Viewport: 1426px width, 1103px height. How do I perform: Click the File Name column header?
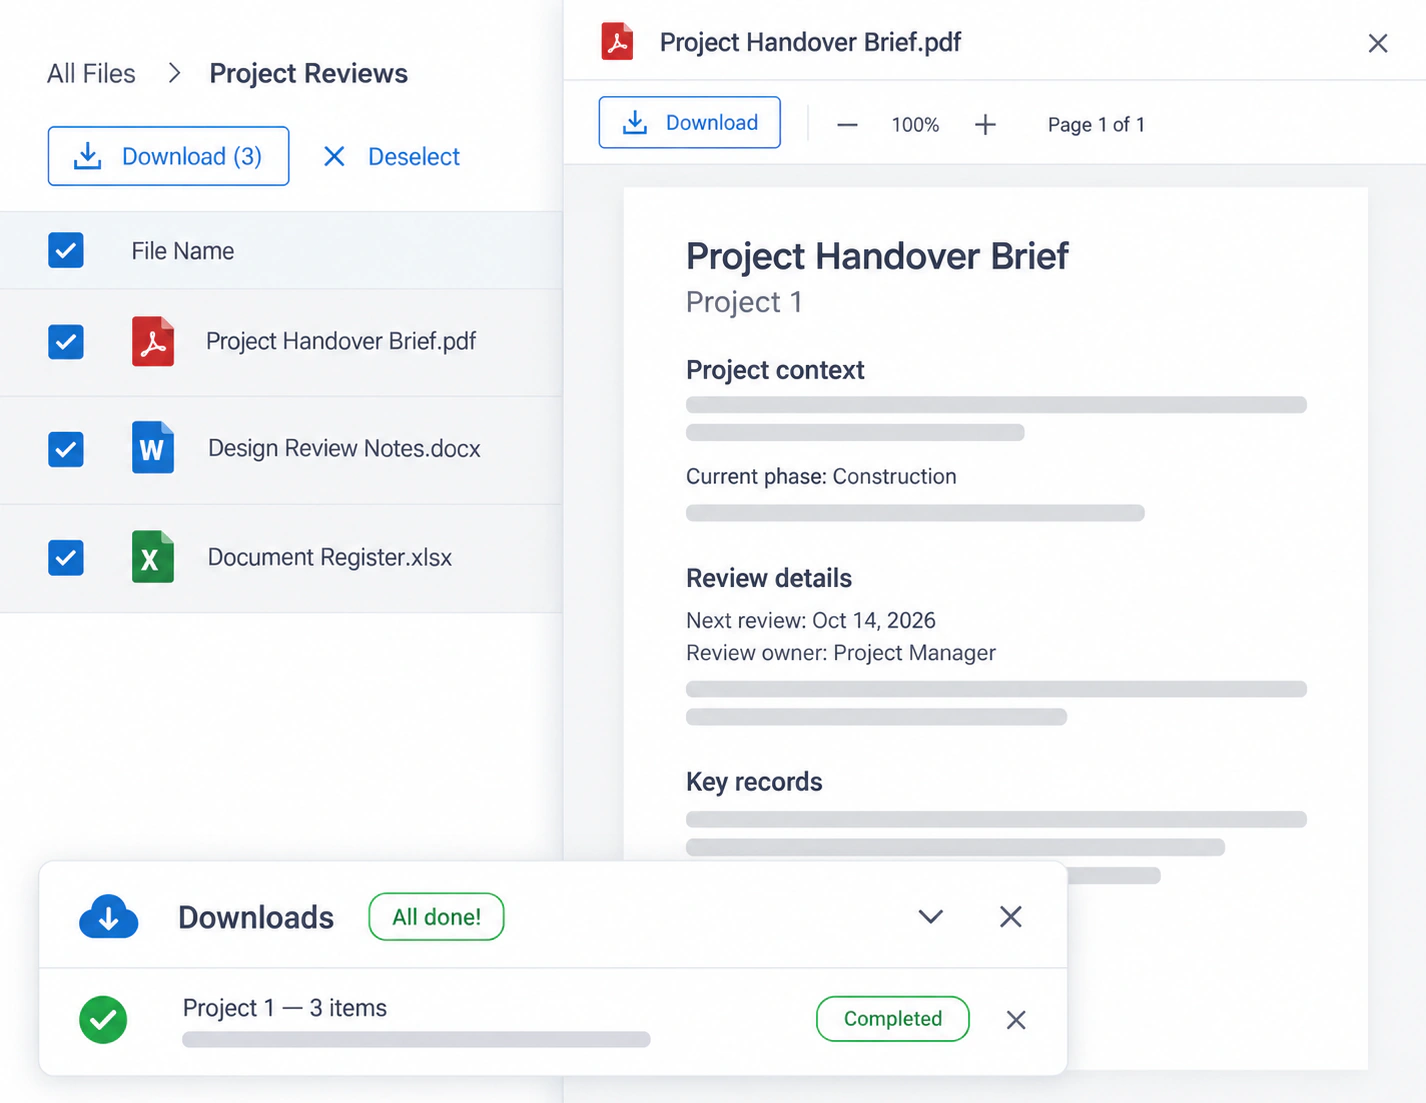click(182, 251)
